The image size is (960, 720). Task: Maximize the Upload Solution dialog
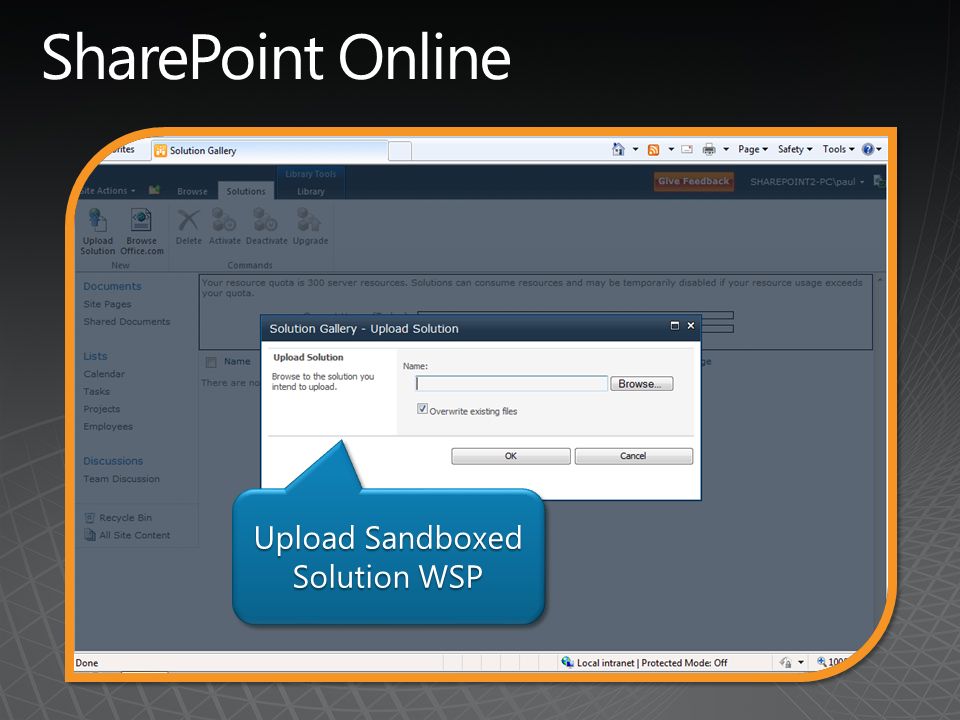[x=675, y=326]
